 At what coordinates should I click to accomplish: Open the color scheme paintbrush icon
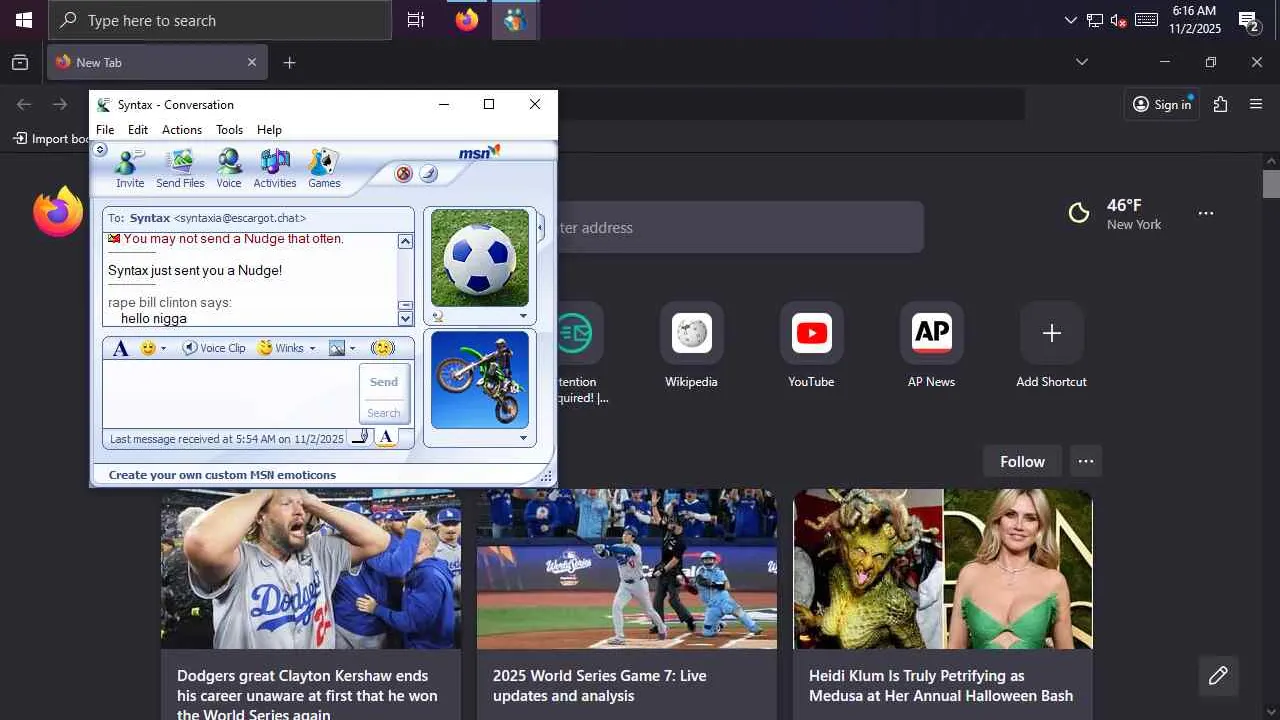click(x=428, y=174)
